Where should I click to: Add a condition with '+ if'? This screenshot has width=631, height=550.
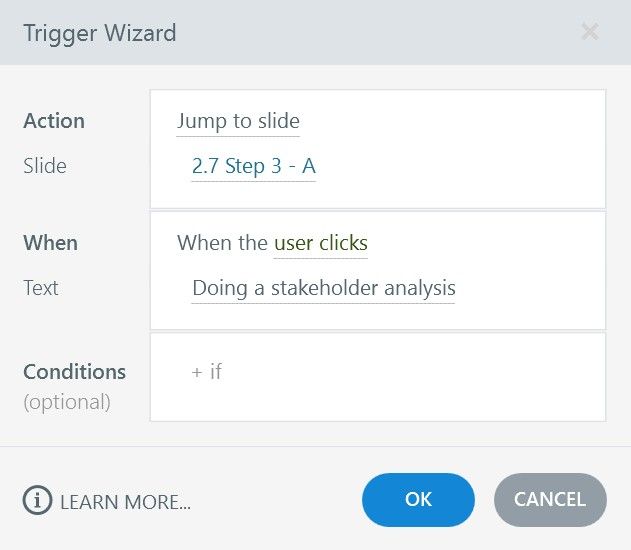pos(207,372)
